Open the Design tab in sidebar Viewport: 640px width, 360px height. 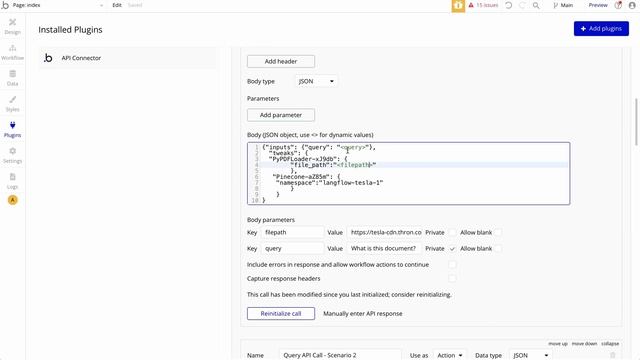click(12, 26)
